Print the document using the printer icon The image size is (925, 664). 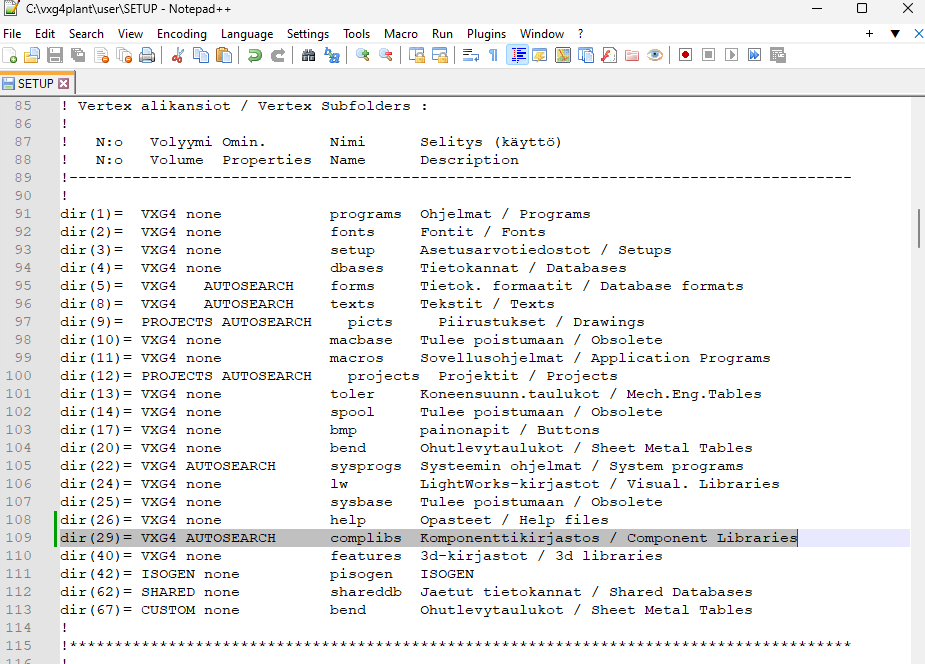[147, 55]
